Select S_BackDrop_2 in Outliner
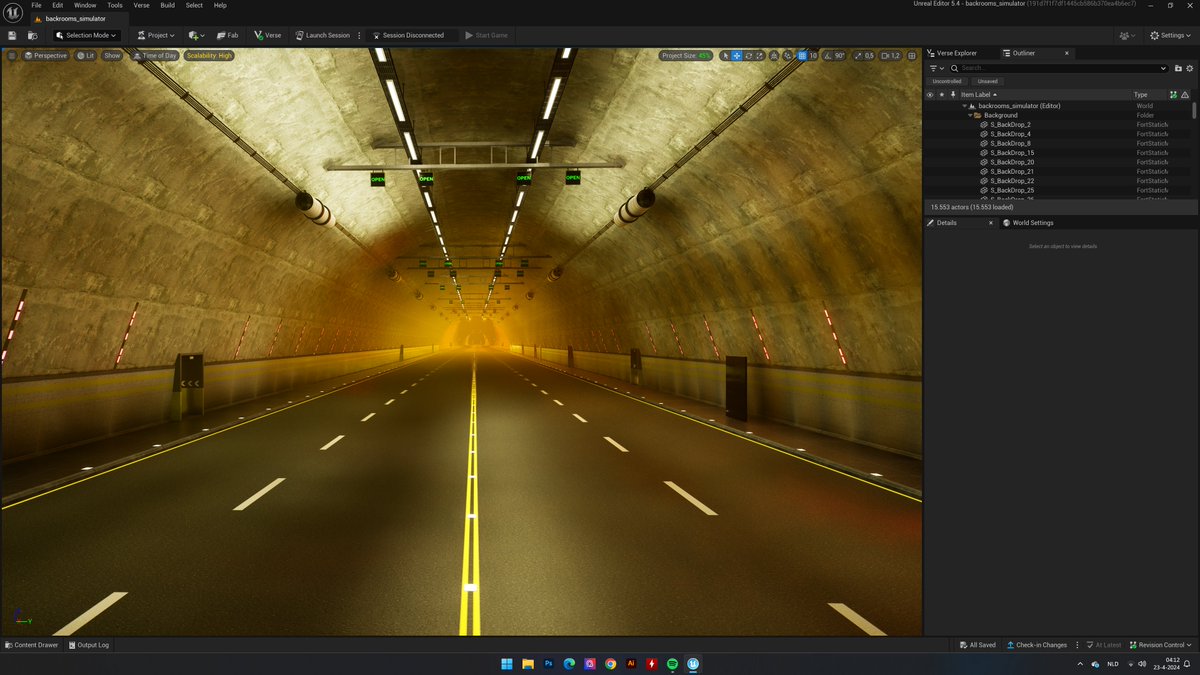 tap(1011, 125)
